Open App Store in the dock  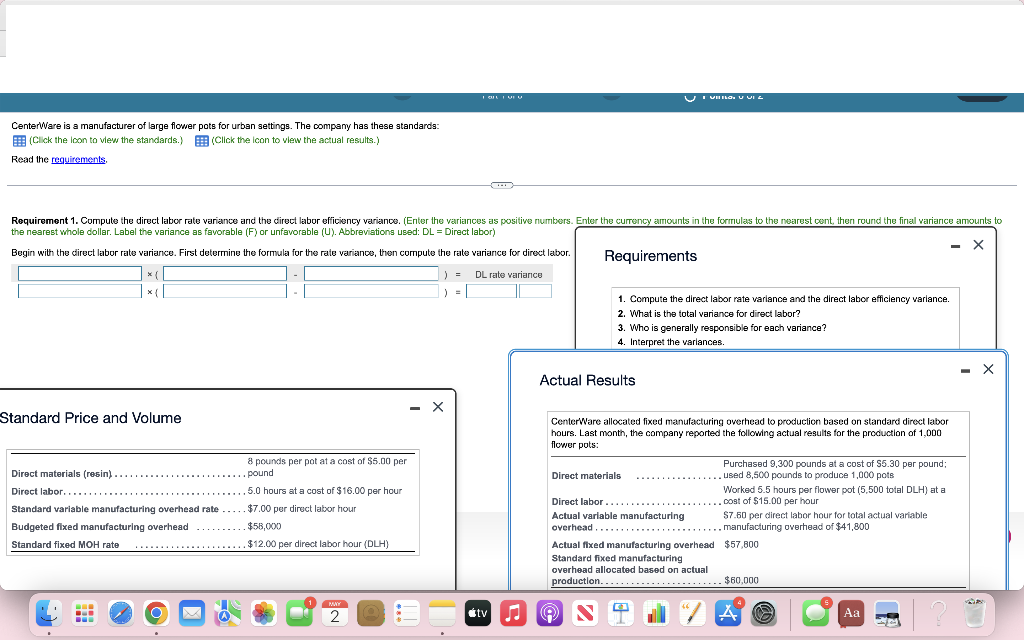(728, 613)
